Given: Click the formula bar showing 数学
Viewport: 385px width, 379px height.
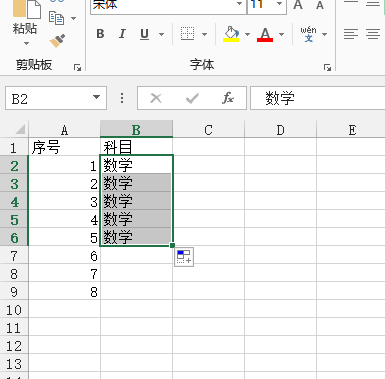Looking at the screenshot, I should 317,98.
